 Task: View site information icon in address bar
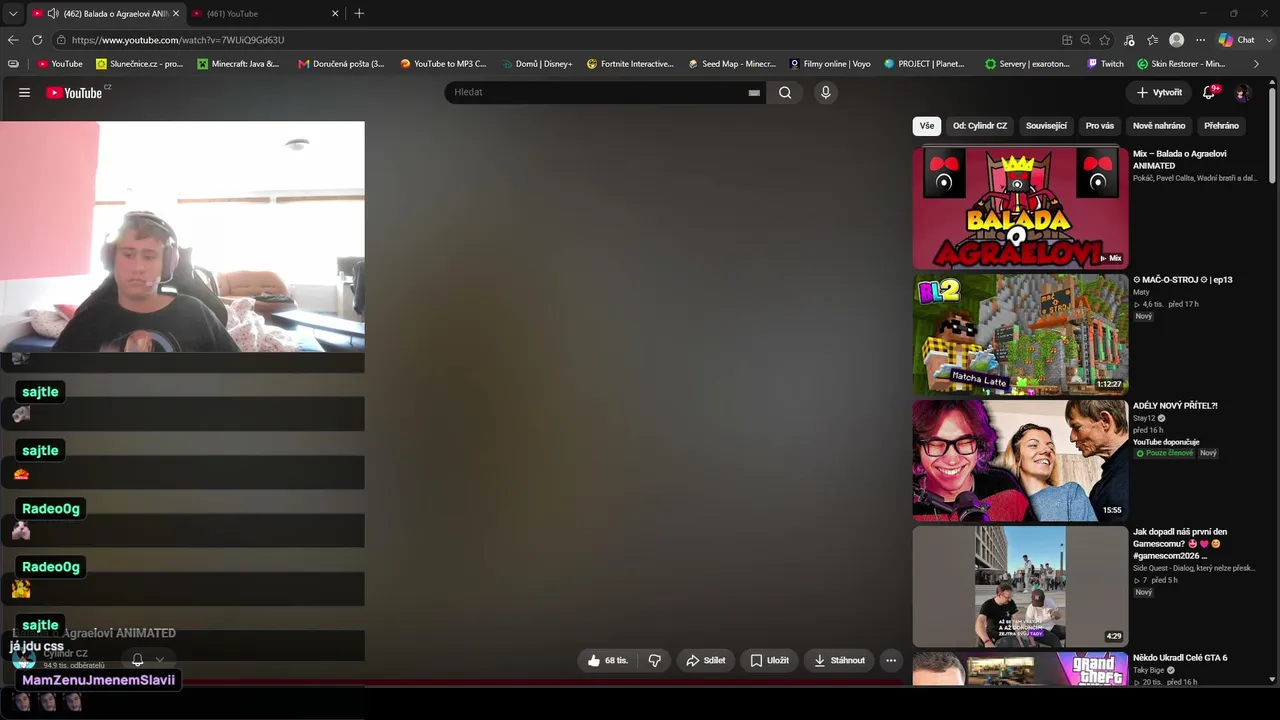pos(61,40)
